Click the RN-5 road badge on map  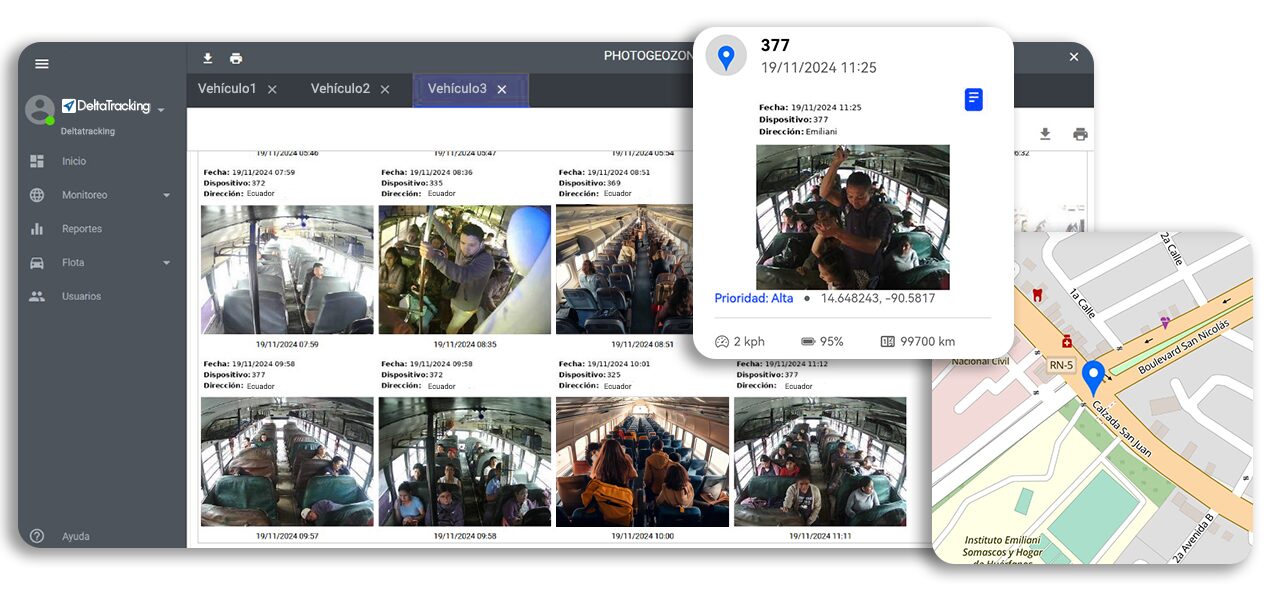tap(1063, 365)
